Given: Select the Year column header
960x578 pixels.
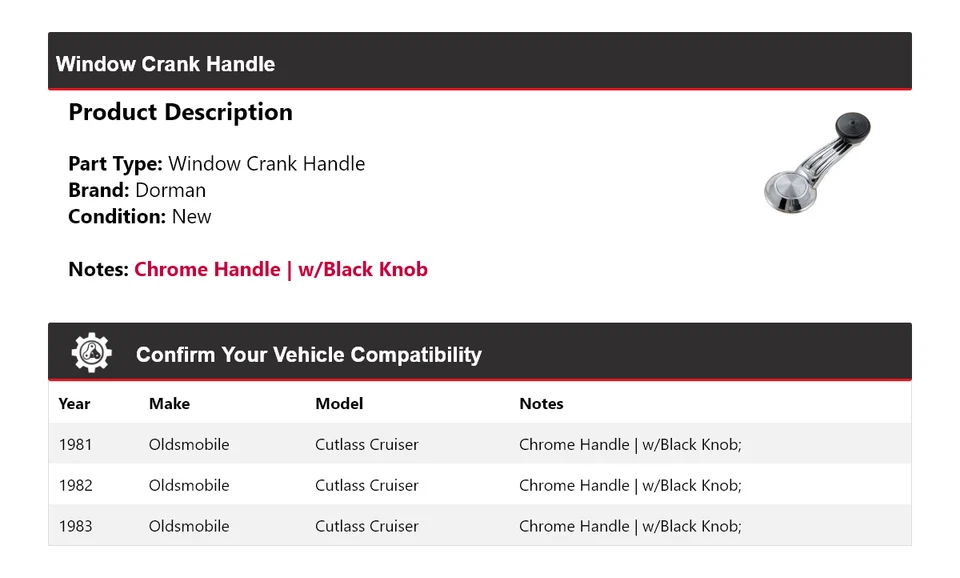Looking at the screenshot, I should click(74, 404).
